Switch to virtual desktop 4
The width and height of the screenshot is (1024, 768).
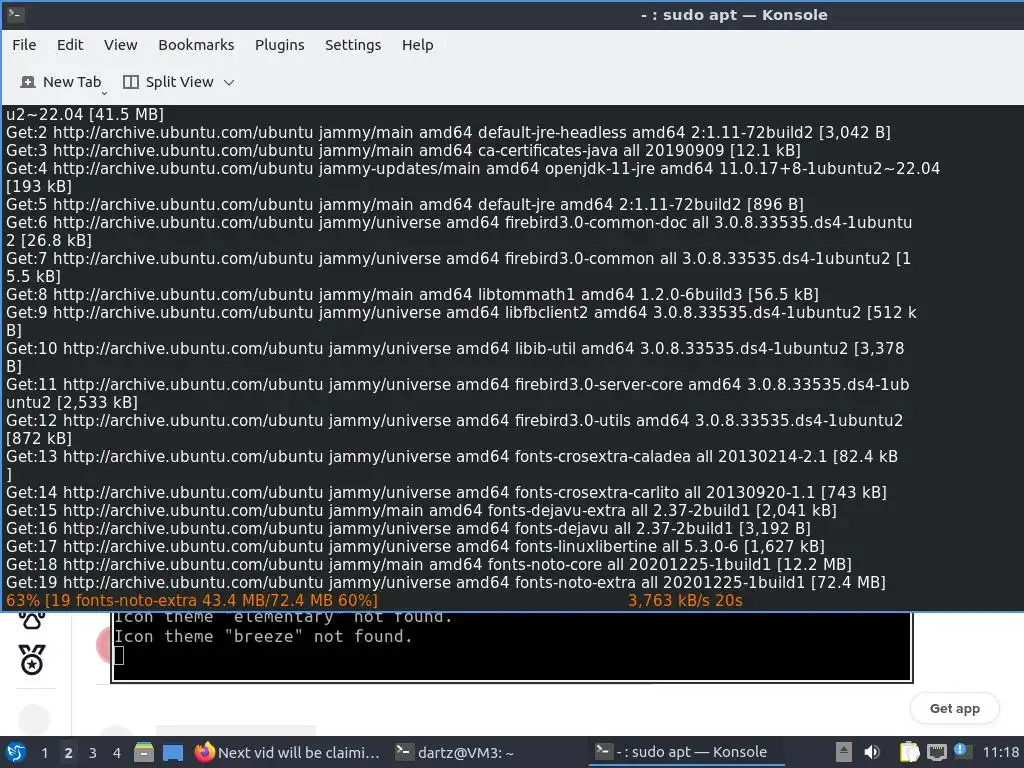(116, 753)
